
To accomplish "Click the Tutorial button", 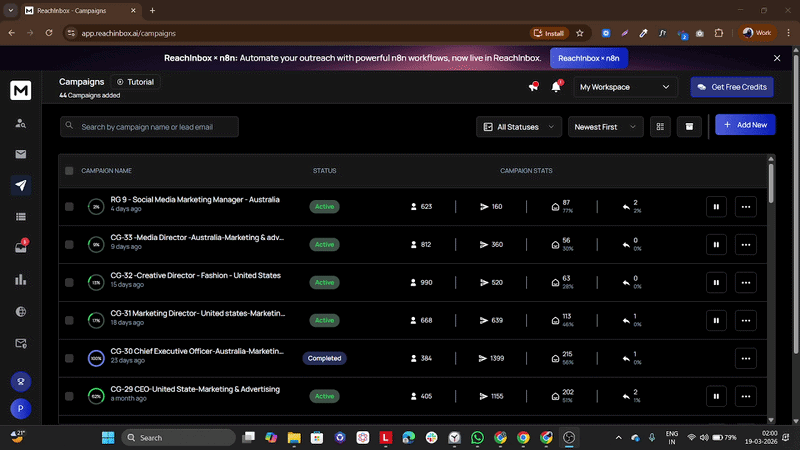I will [x=135, y=82].
